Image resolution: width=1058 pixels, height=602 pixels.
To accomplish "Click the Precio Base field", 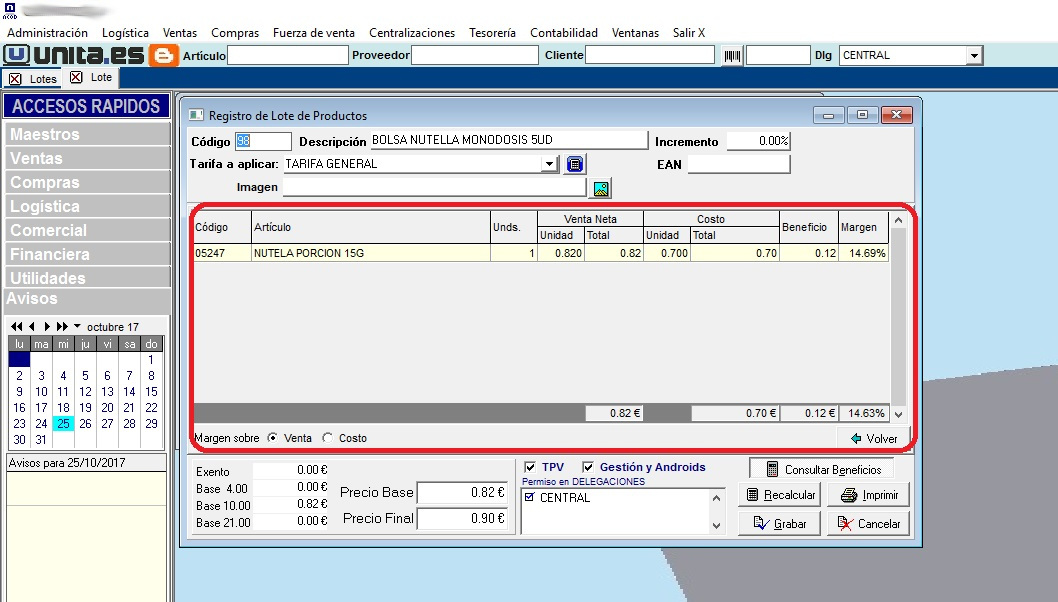I will pos(462,493).
